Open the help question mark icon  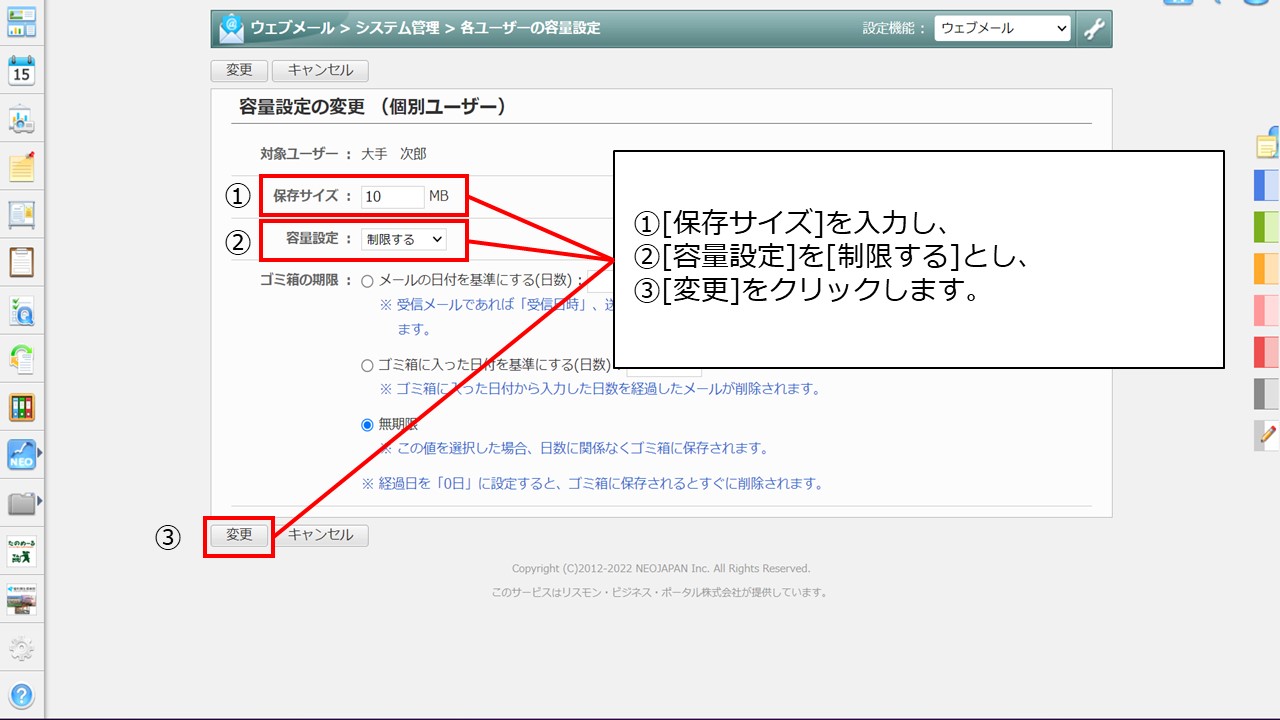point(21,695)
